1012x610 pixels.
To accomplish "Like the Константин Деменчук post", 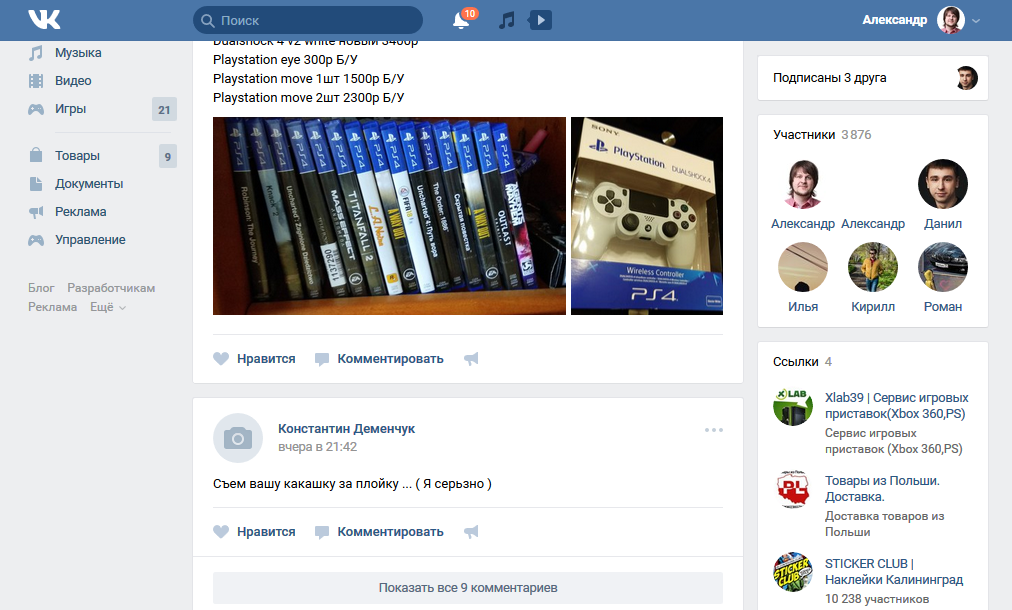I will click(255, 532).
